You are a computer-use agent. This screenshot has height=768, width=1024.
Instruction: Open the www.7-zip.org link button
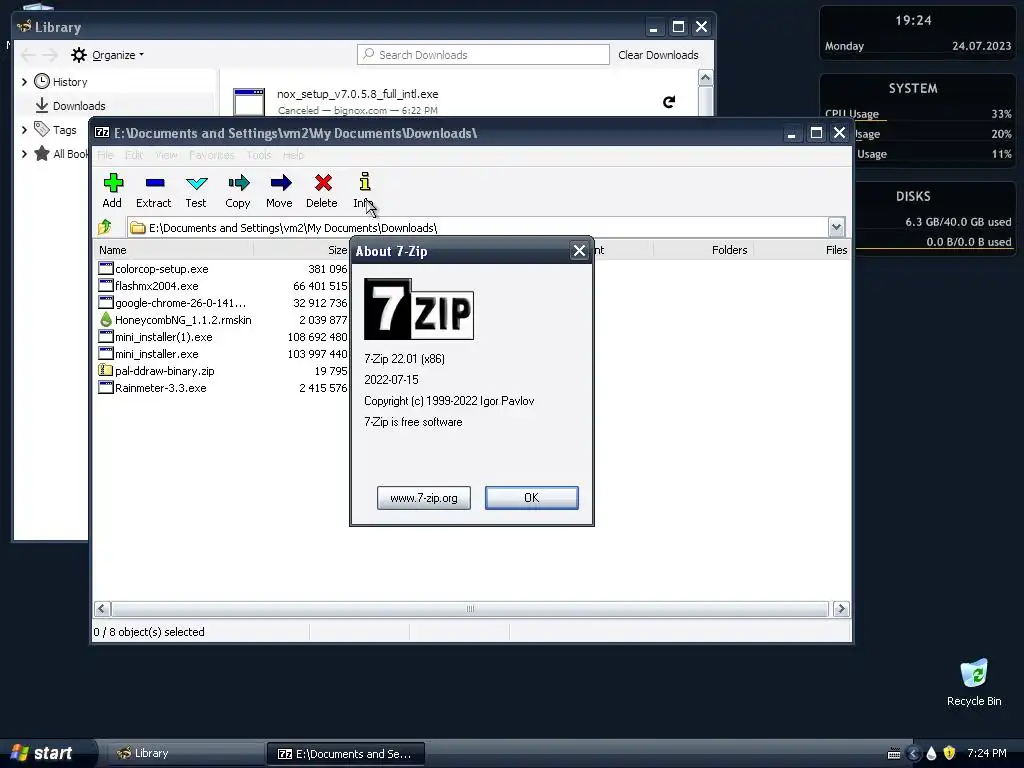click(424, 498)
